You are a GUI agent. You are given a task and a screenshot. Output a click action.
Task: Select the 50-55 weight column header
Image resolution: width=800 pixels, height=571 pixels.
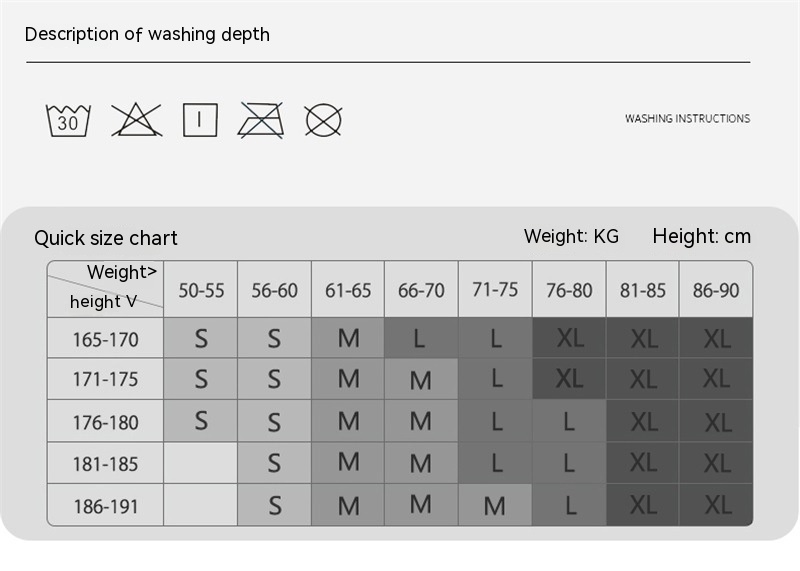(201, 289)
